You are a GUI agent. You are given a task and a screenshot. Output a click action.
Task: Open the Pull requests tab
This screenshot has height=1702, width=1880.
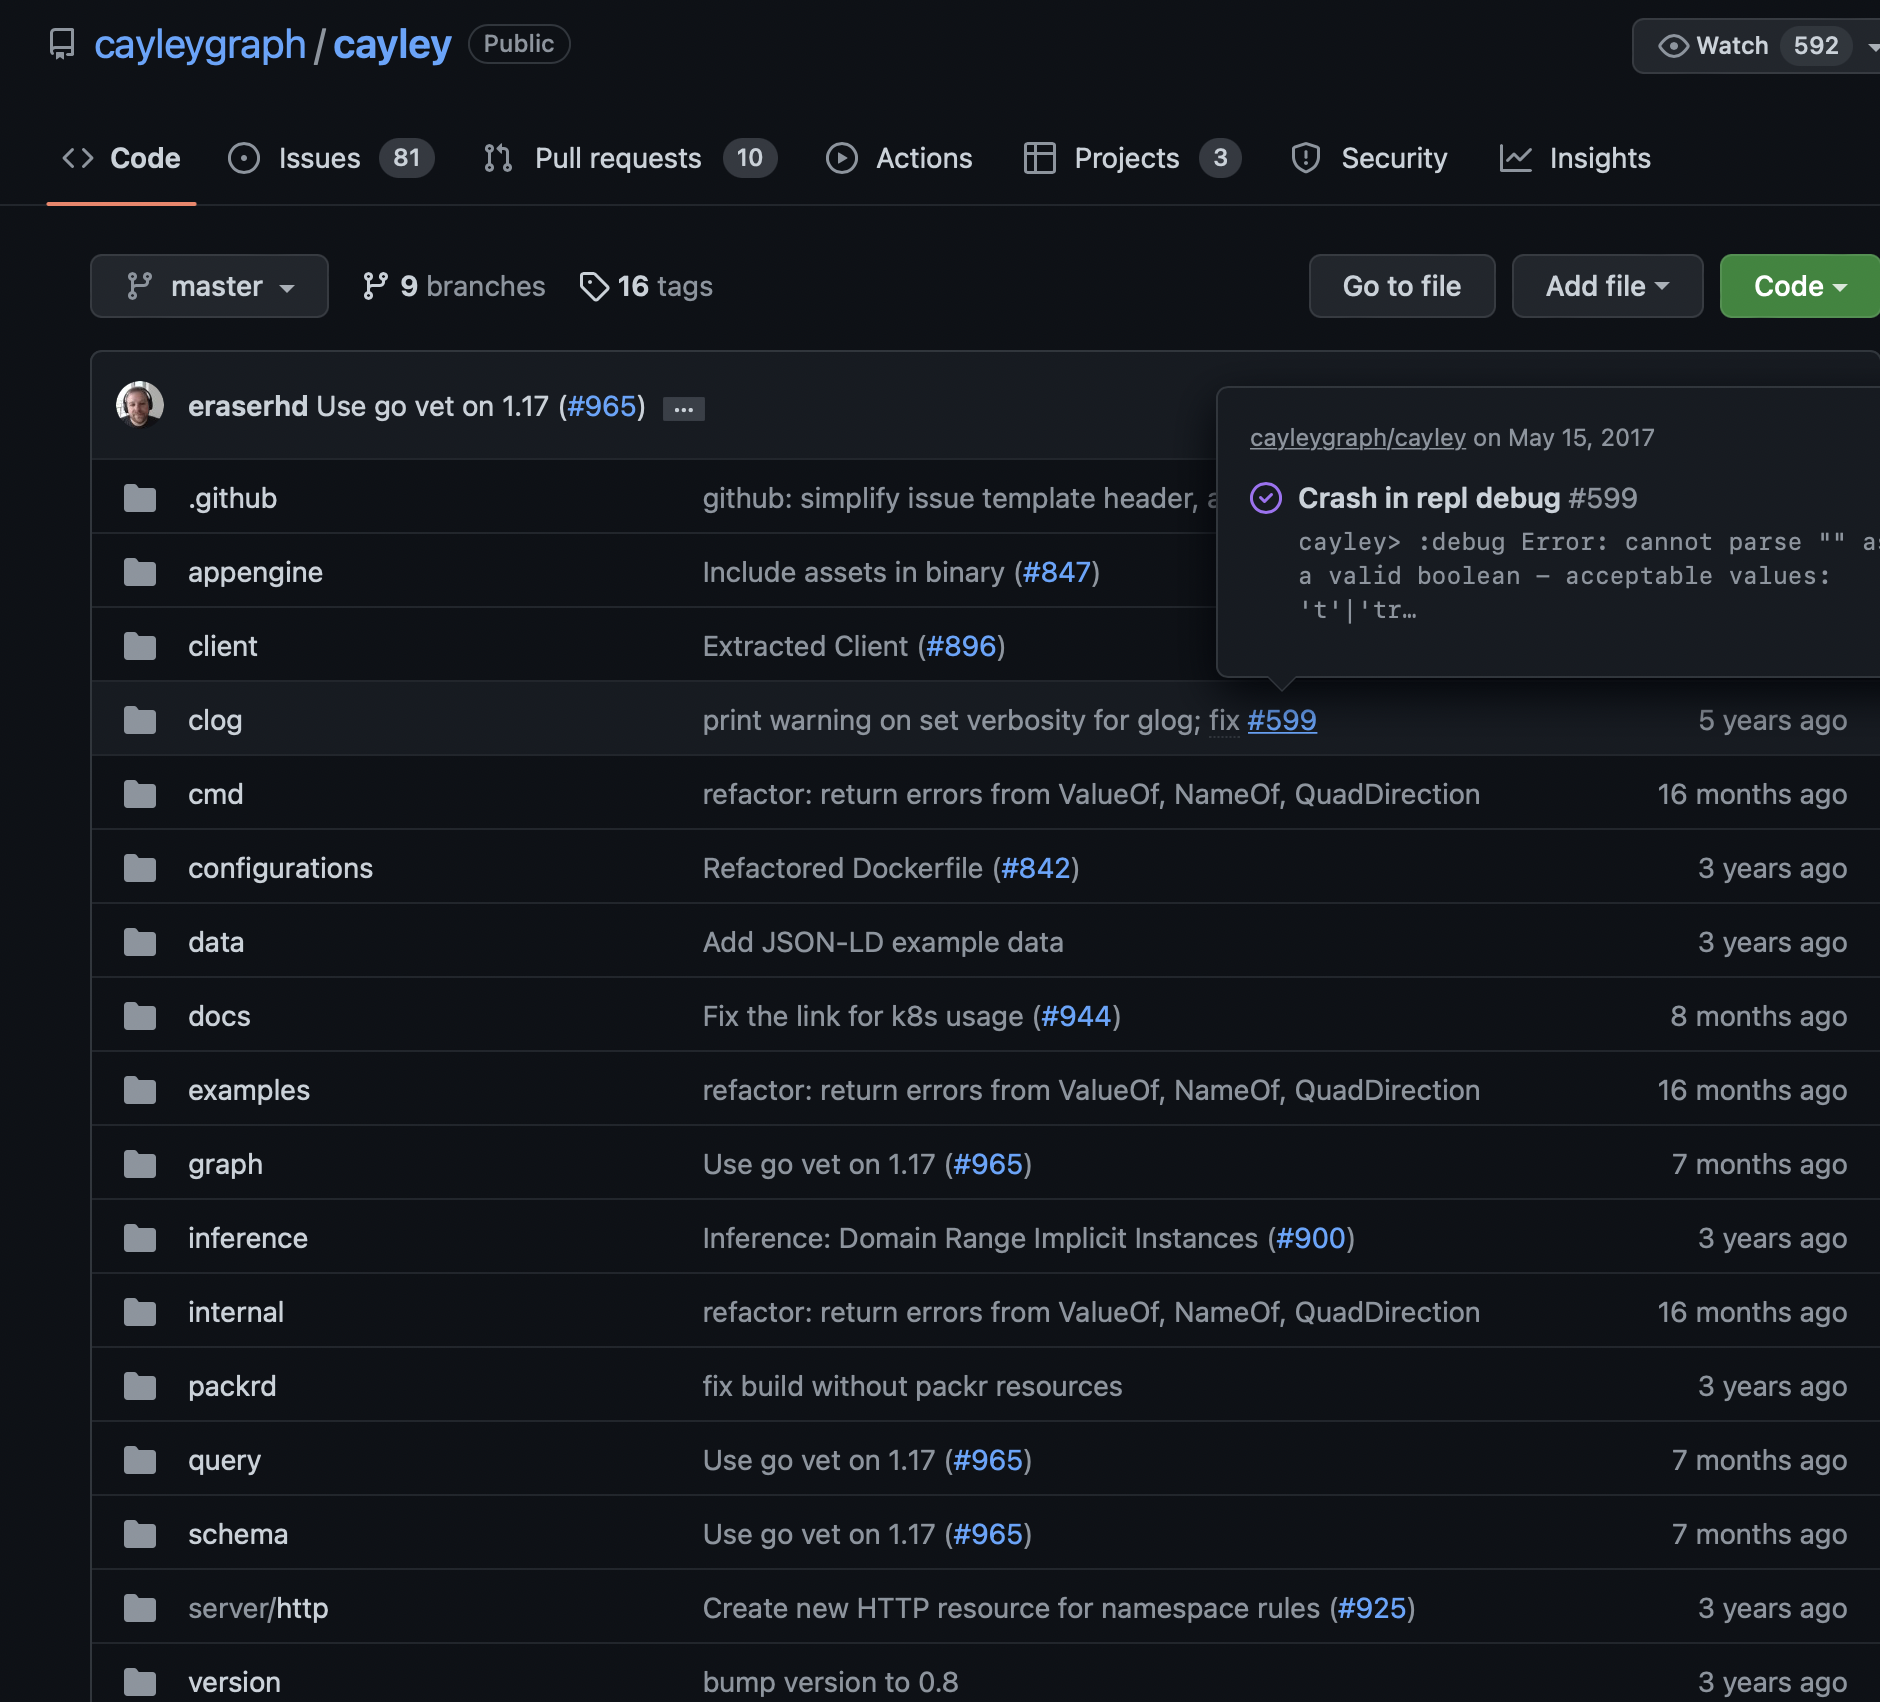point(617,158)
